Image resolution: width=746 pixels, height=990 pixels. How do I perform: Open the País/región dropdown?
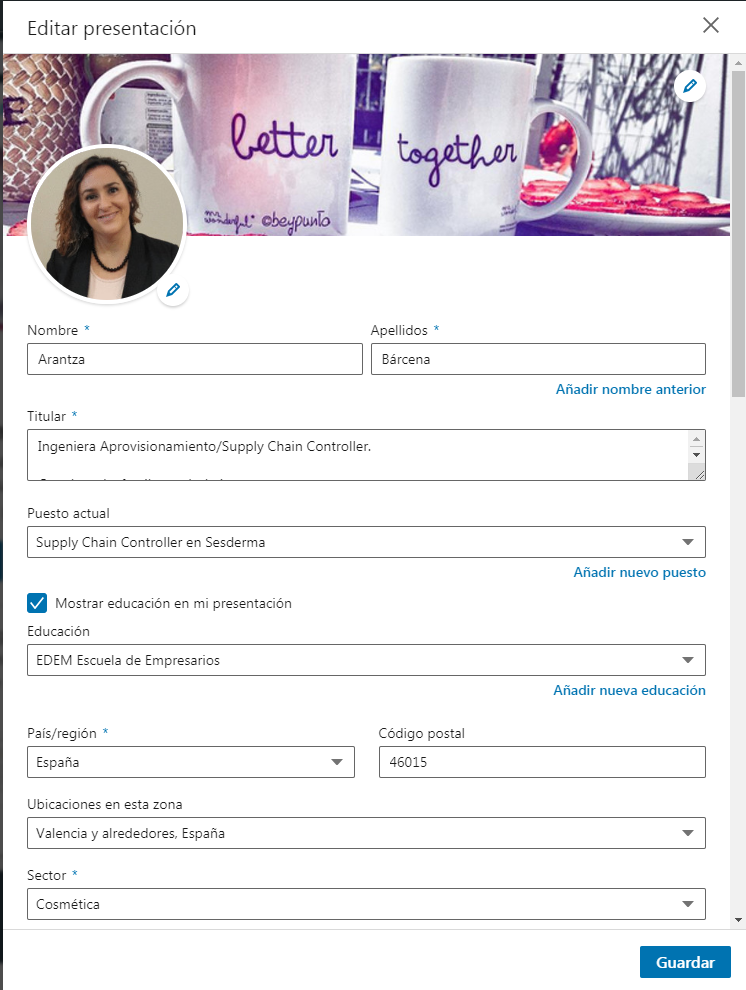(191, 762)
